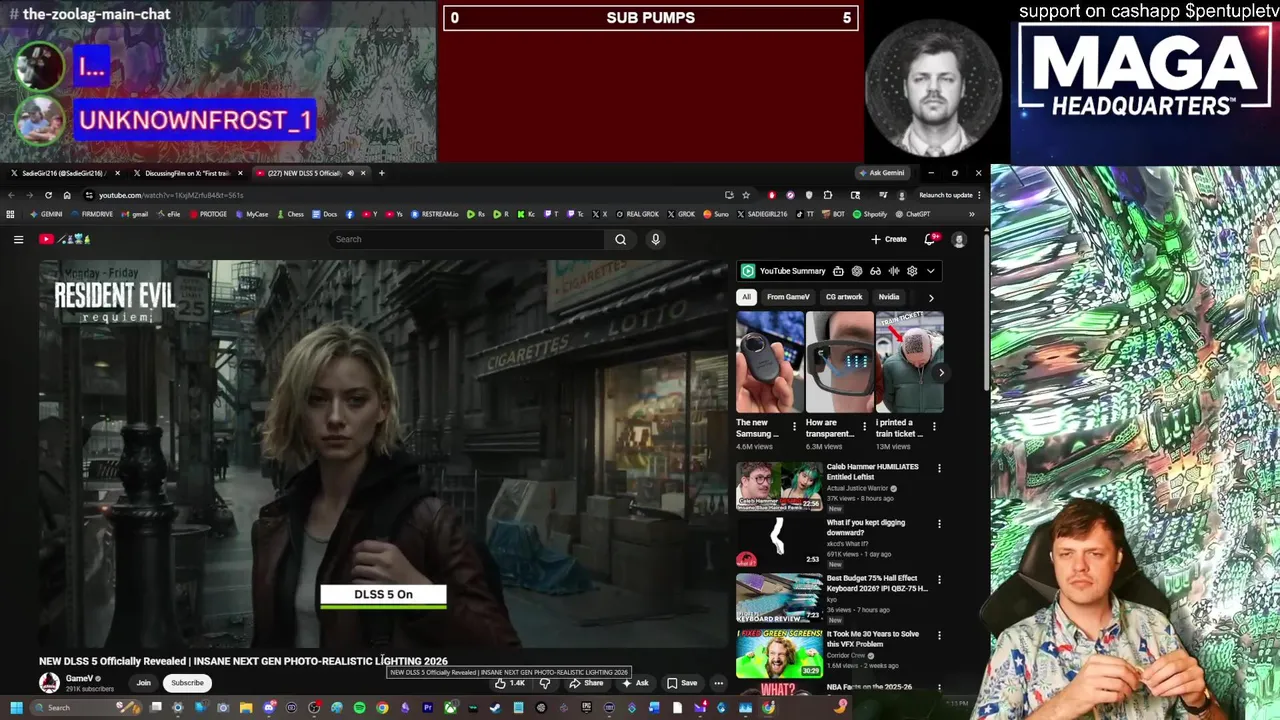
Task: Activate voice search microphone
Action: (655, 239)
